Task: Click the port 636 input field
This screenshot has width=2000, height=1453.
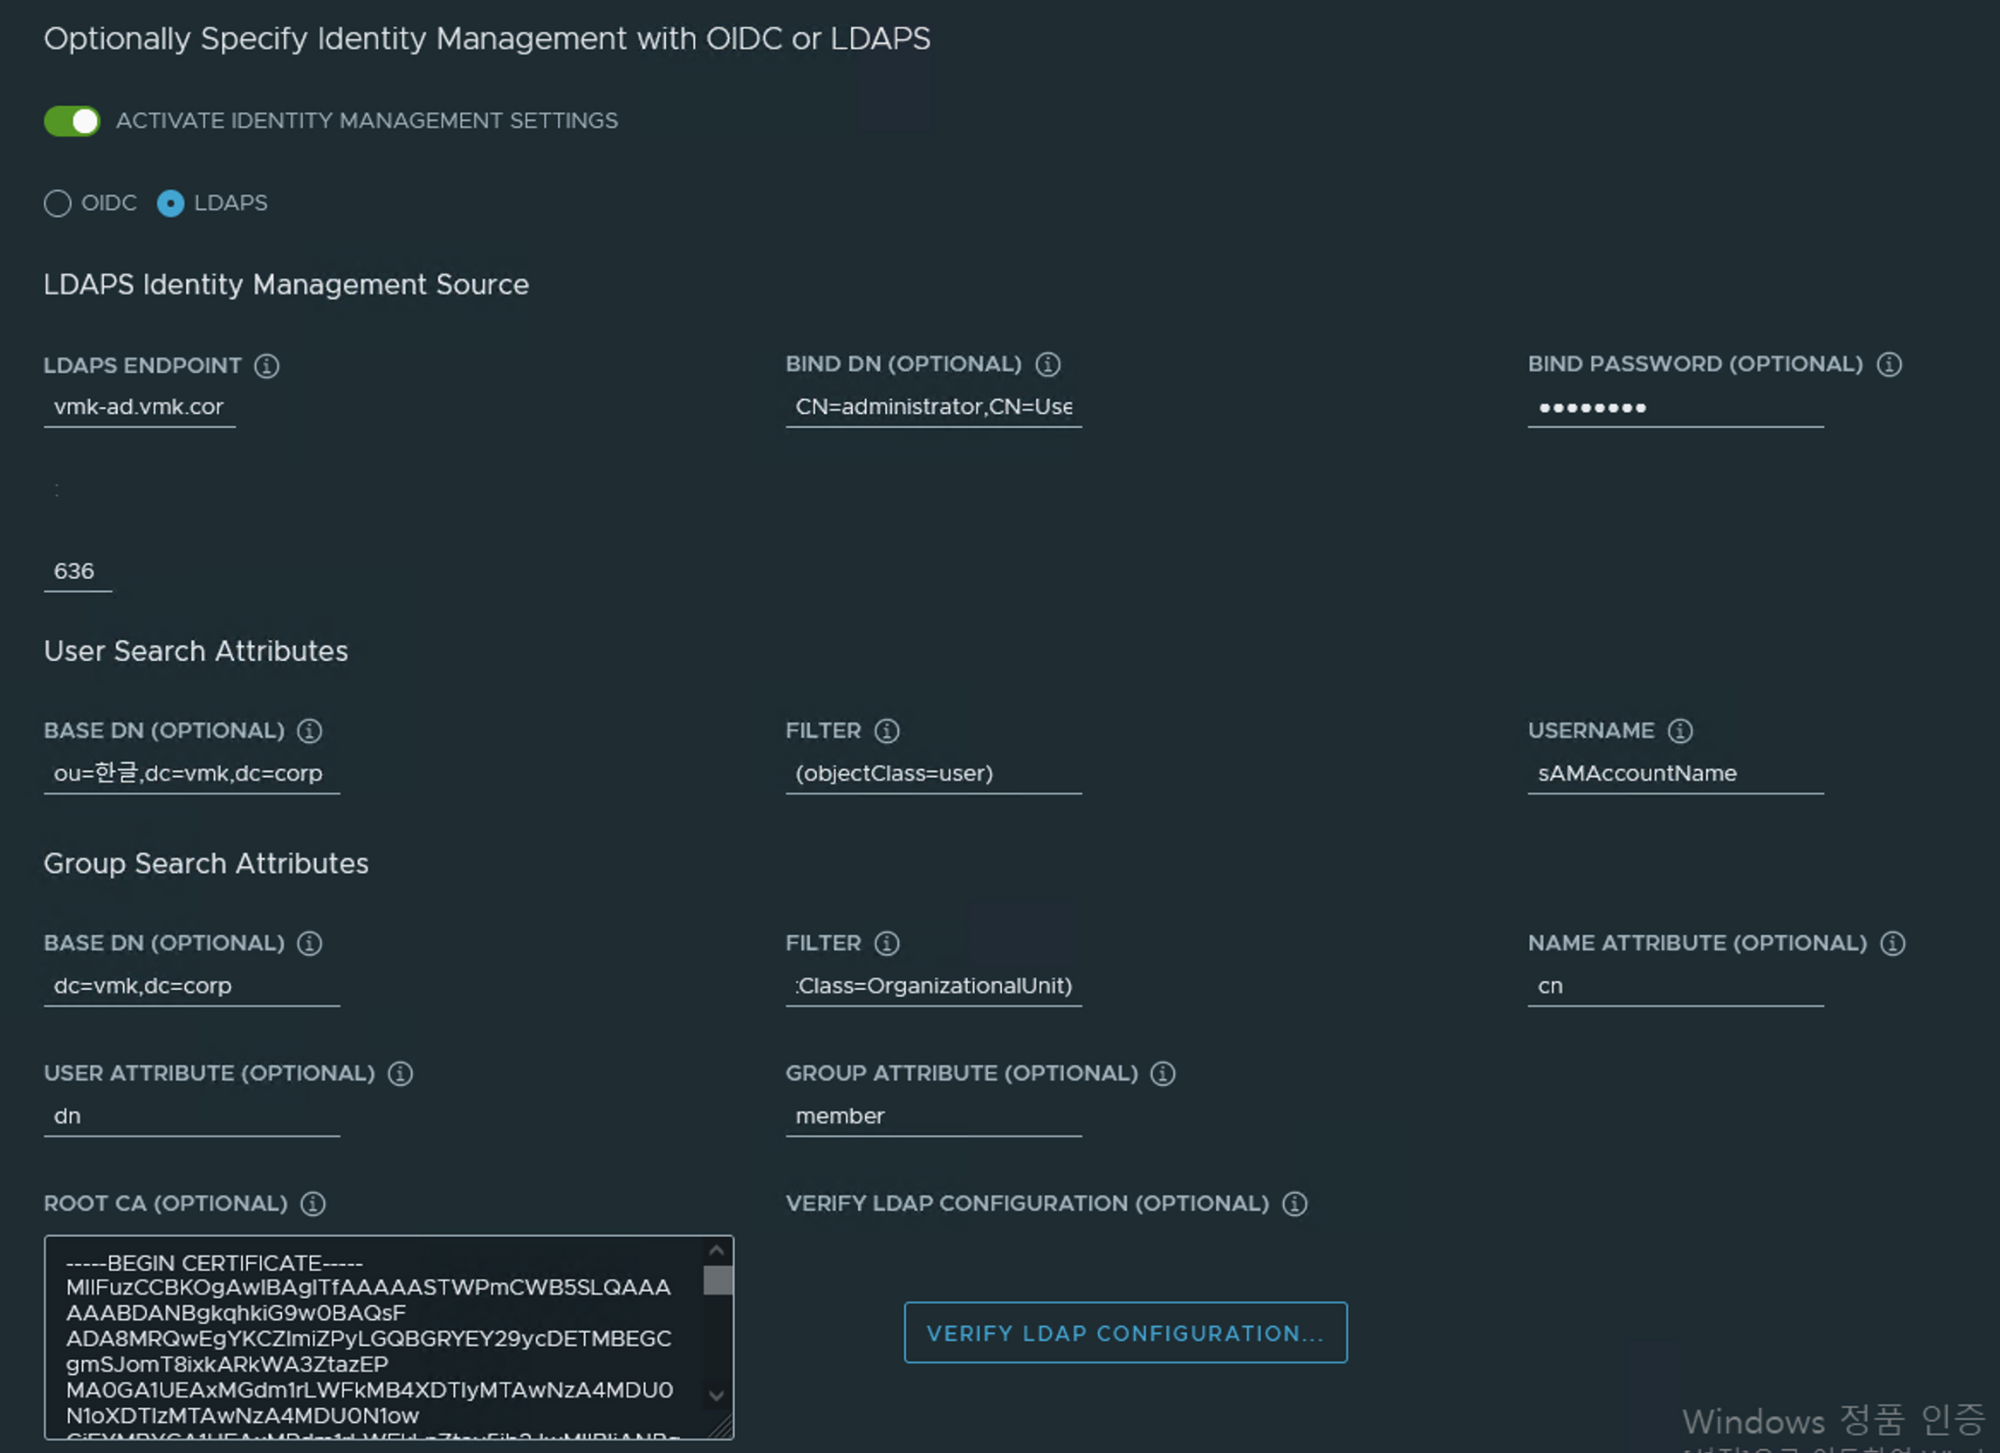Action: pos(77,572)
